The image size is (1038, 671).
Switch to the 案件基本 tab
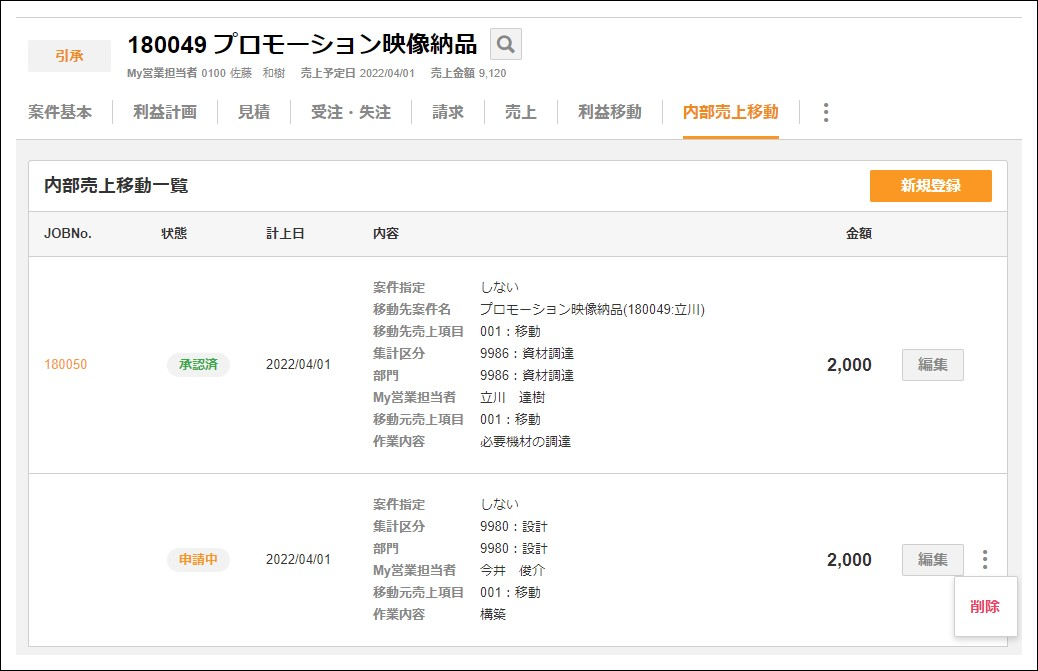coord(60,112)
